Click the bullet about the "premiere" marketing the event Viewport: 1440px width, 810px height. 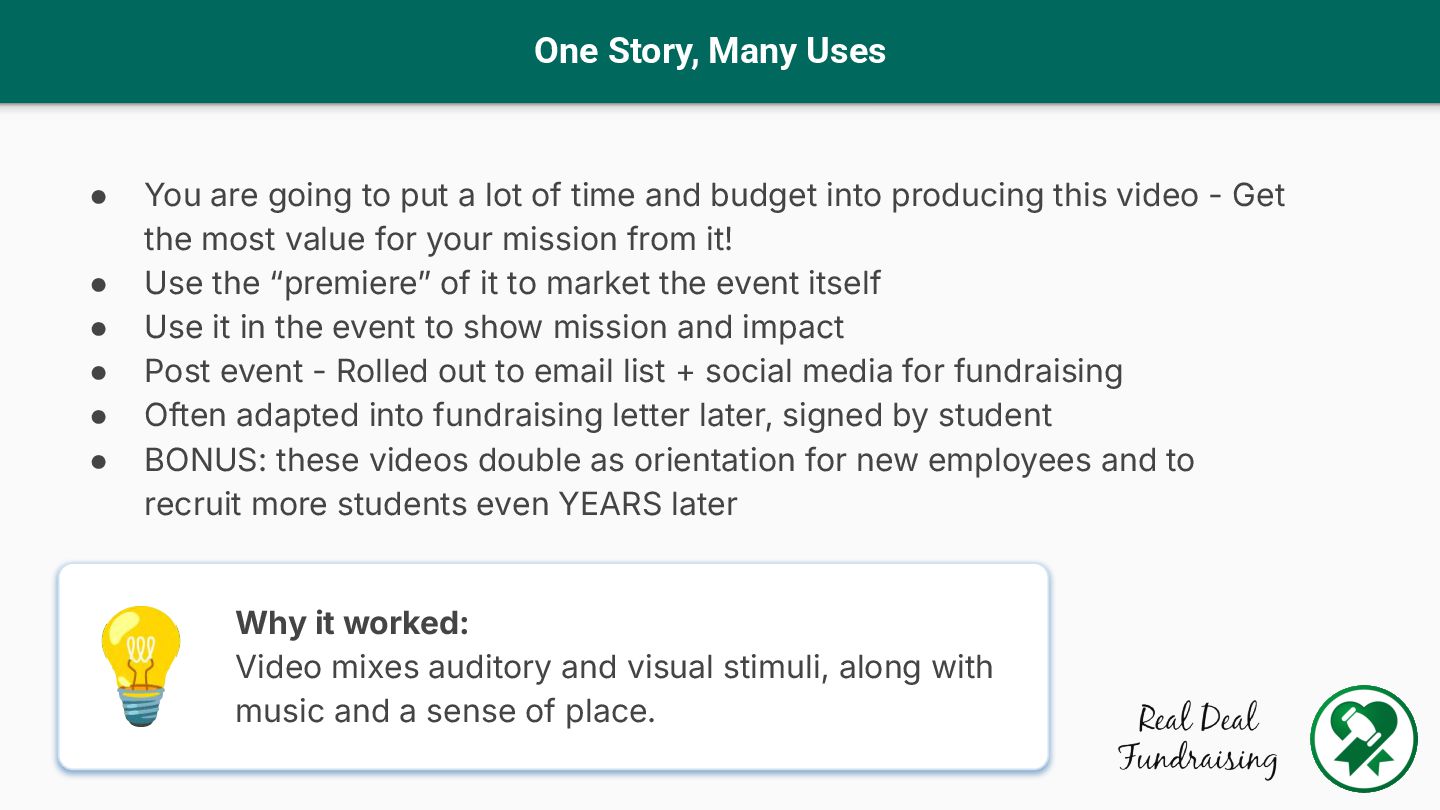coord(512,283)
